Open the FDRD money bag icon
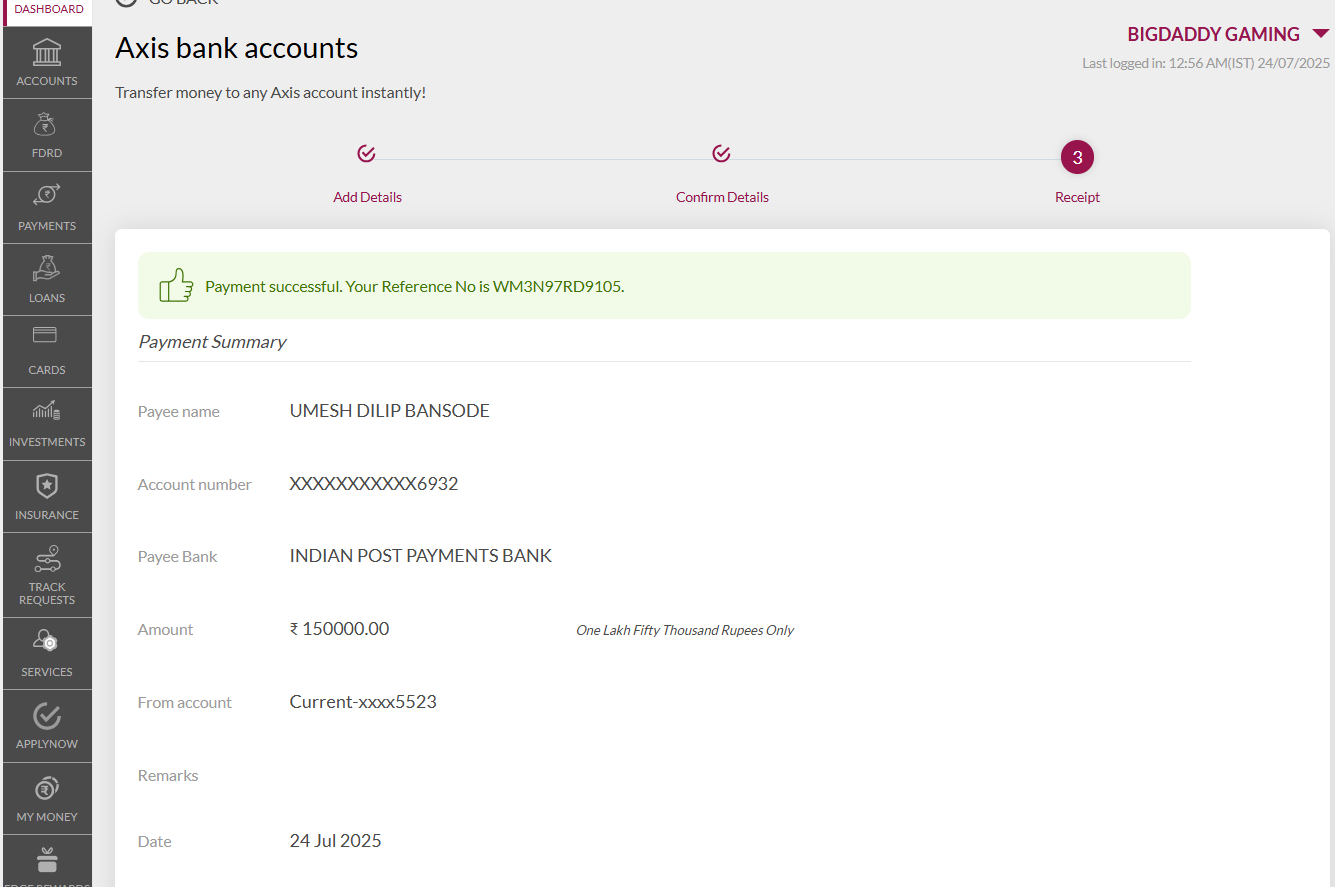1335x887 pixels. point(47,125)
